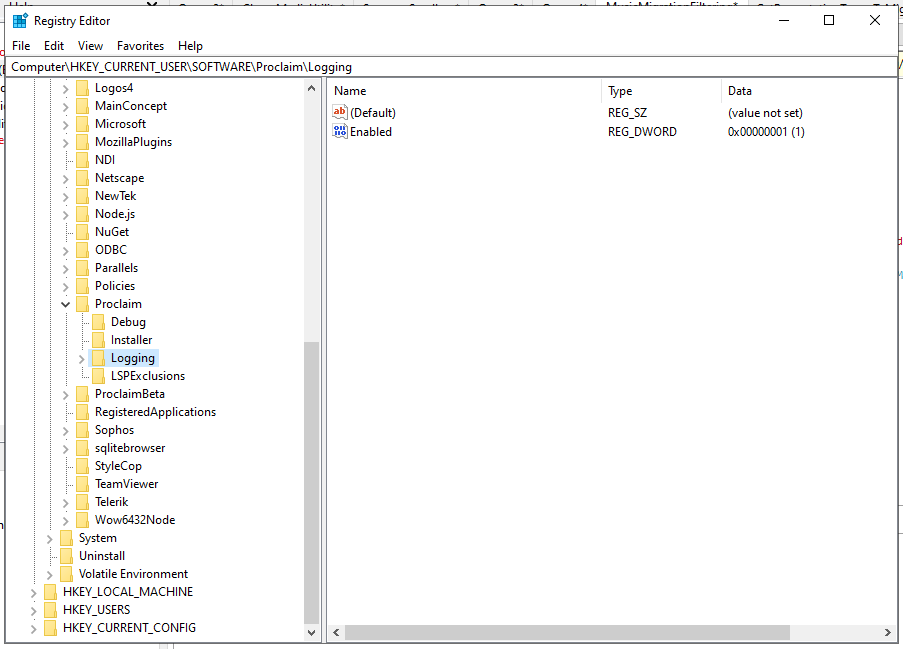
Task: Click the Debug folder icon under Proclaim
Action: pyautogui.click(x=98, y=322)
